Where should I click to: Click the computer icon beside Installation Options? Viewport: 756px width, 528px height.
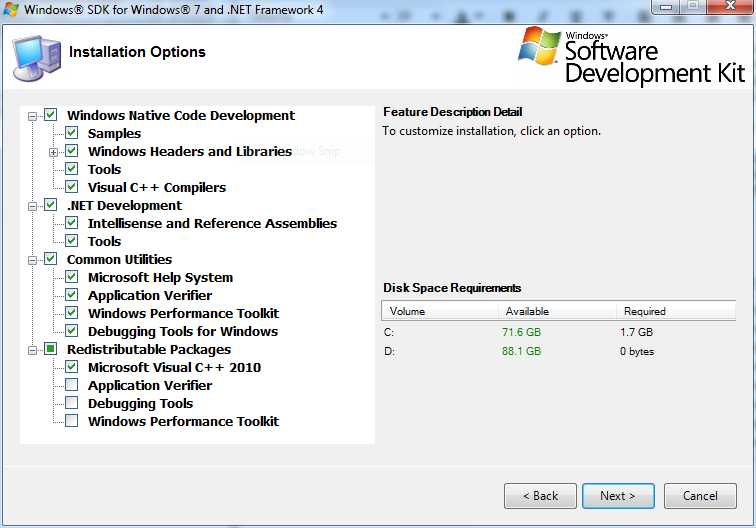tap(37, 58)
